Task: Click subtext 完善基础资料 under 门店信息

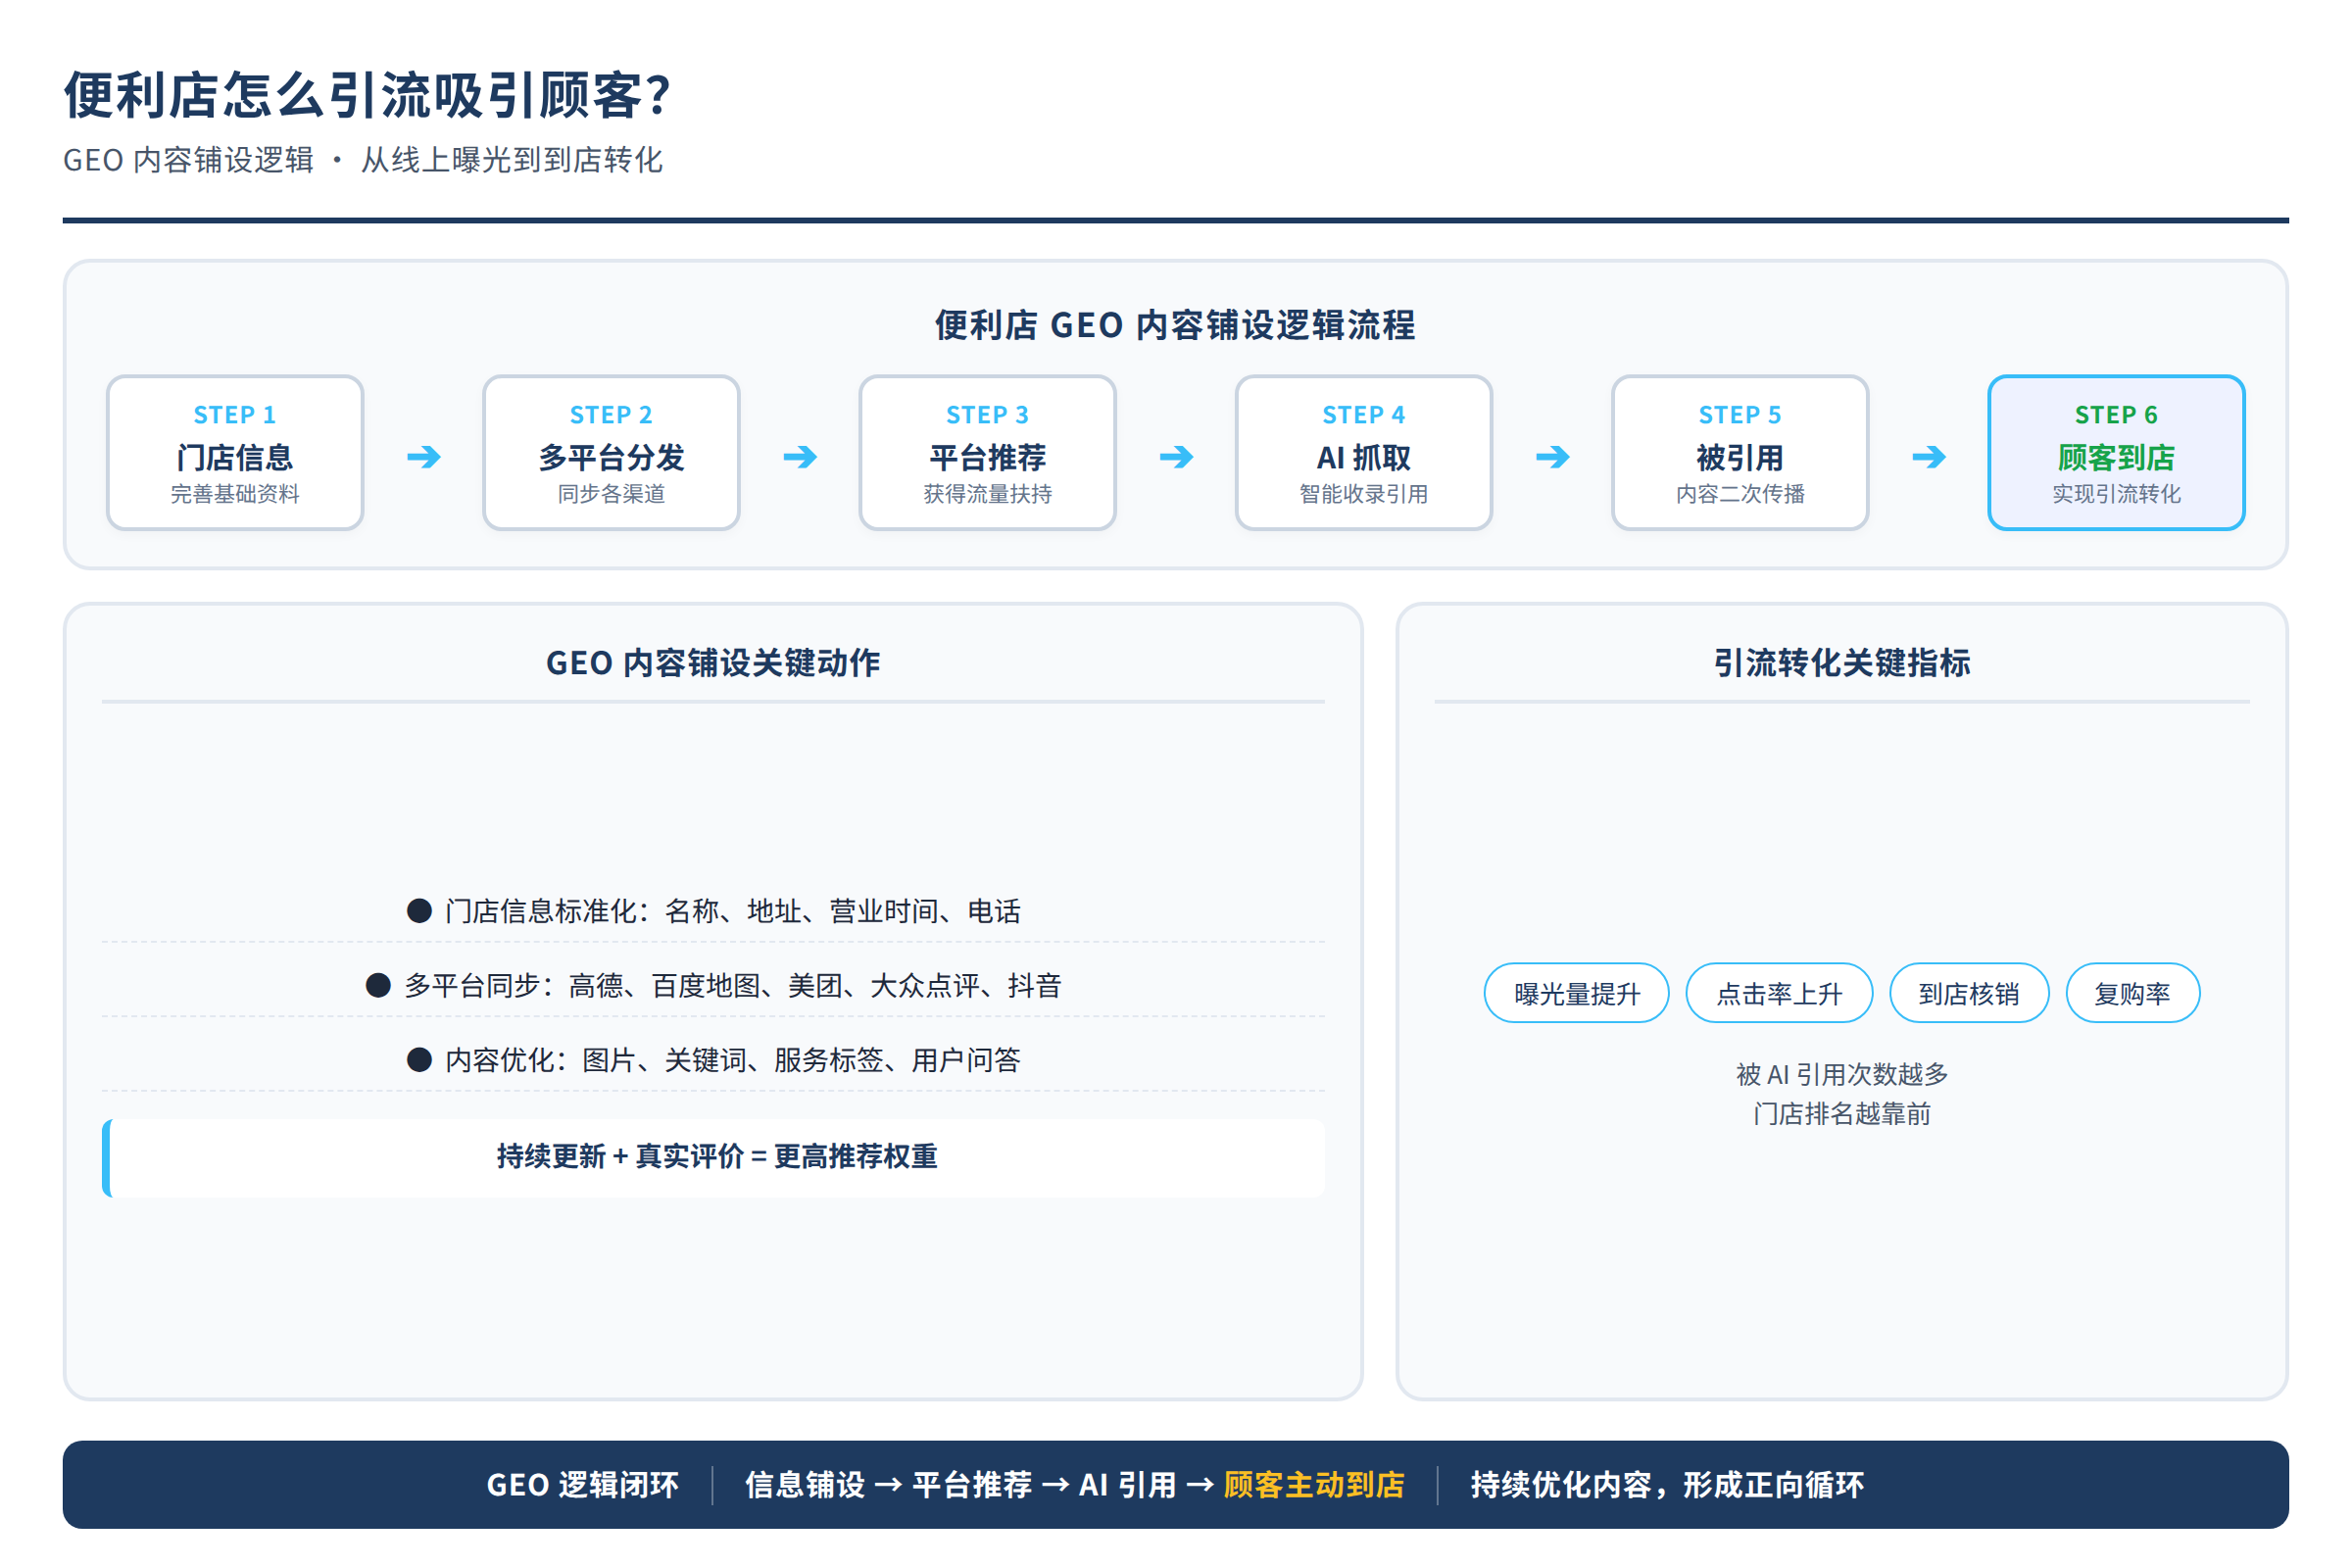Action: tap(235, 494)
